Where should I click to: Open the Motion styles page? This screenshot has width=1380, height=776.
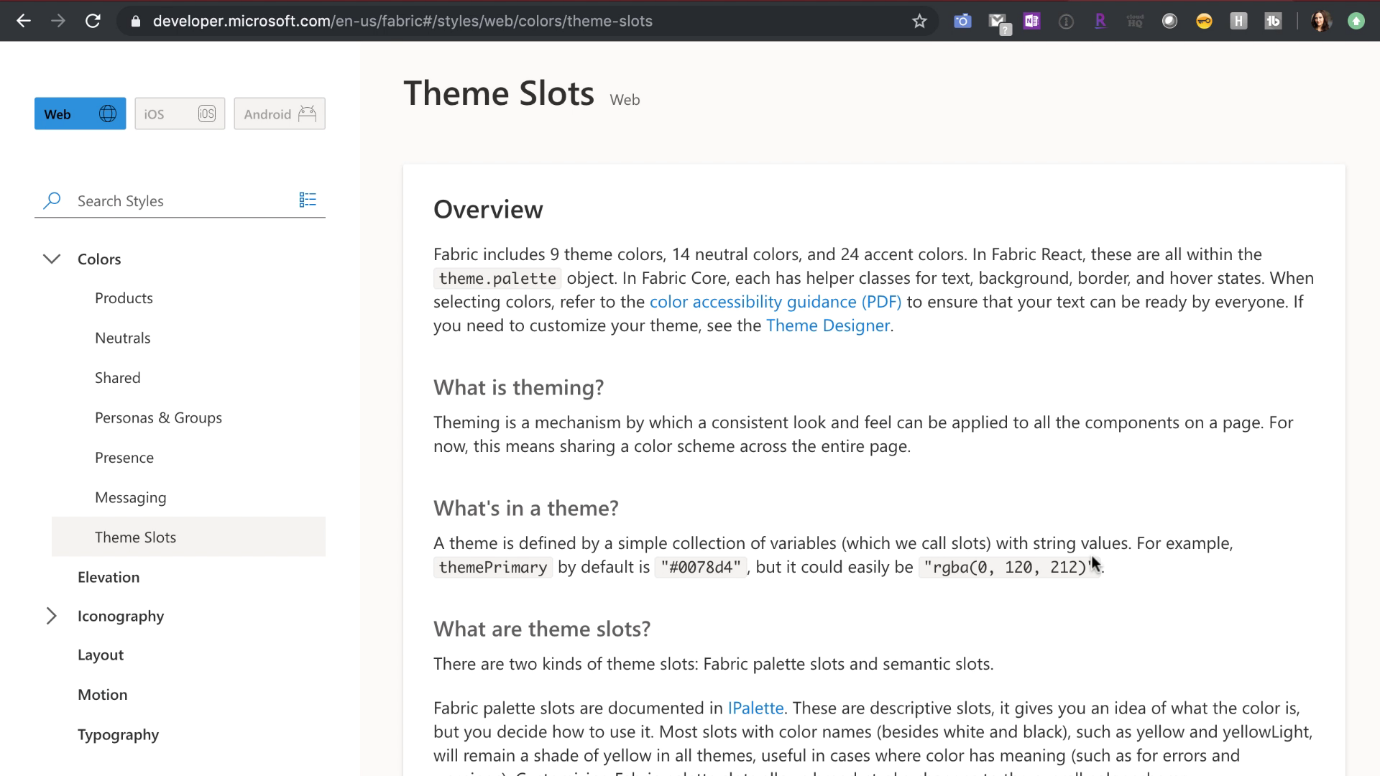(103, 695)
